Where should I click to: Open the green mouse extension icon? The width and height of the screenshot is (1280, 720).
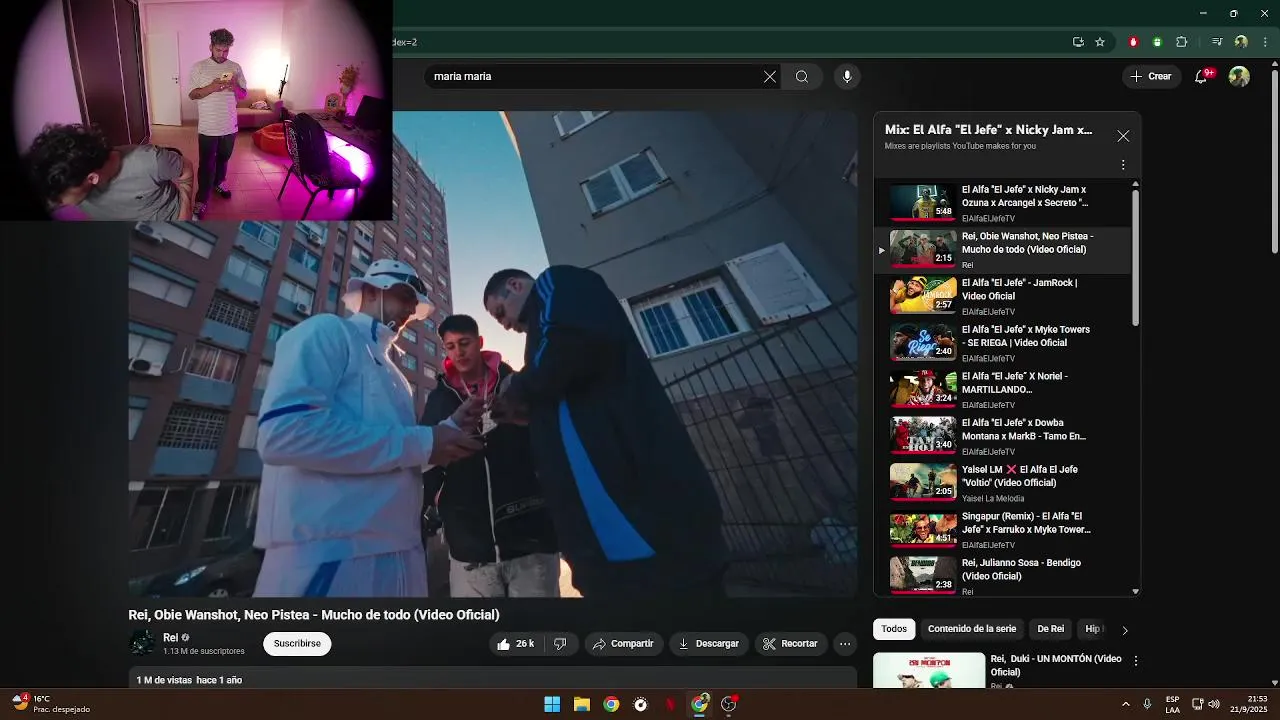tap(1157, 42)
